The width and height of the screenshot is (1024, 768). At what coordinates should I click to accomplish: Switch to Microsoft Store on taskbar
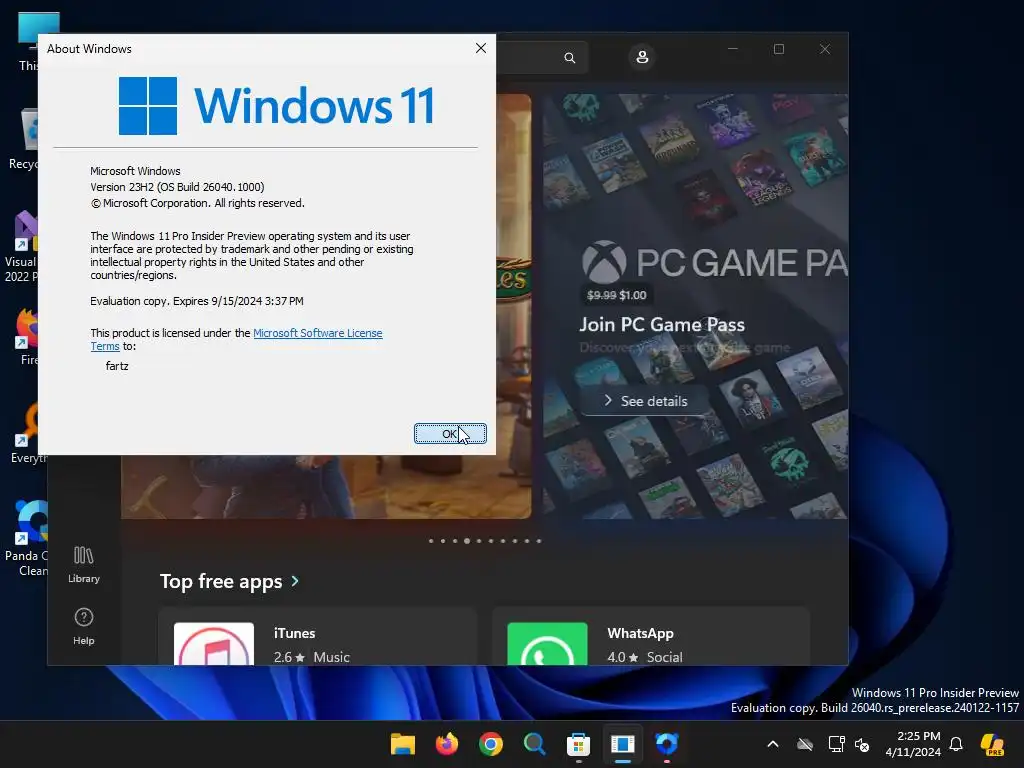[x=579, y=744]
